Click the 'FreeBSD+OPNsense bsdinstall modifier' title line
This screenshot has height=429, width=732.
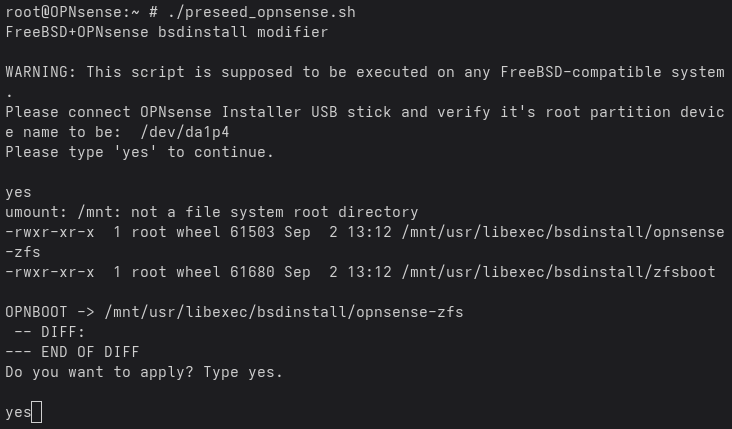click(167, 32)
